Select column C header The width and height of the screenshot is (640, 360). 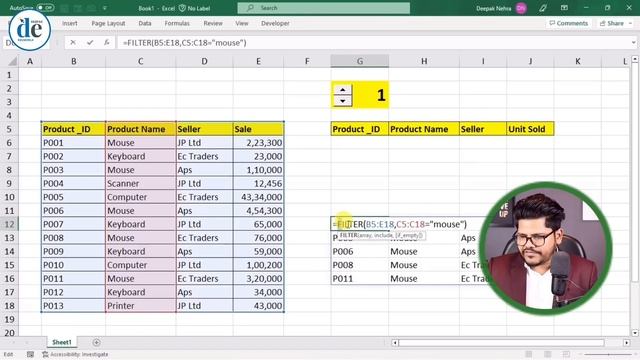pos(140,61)
